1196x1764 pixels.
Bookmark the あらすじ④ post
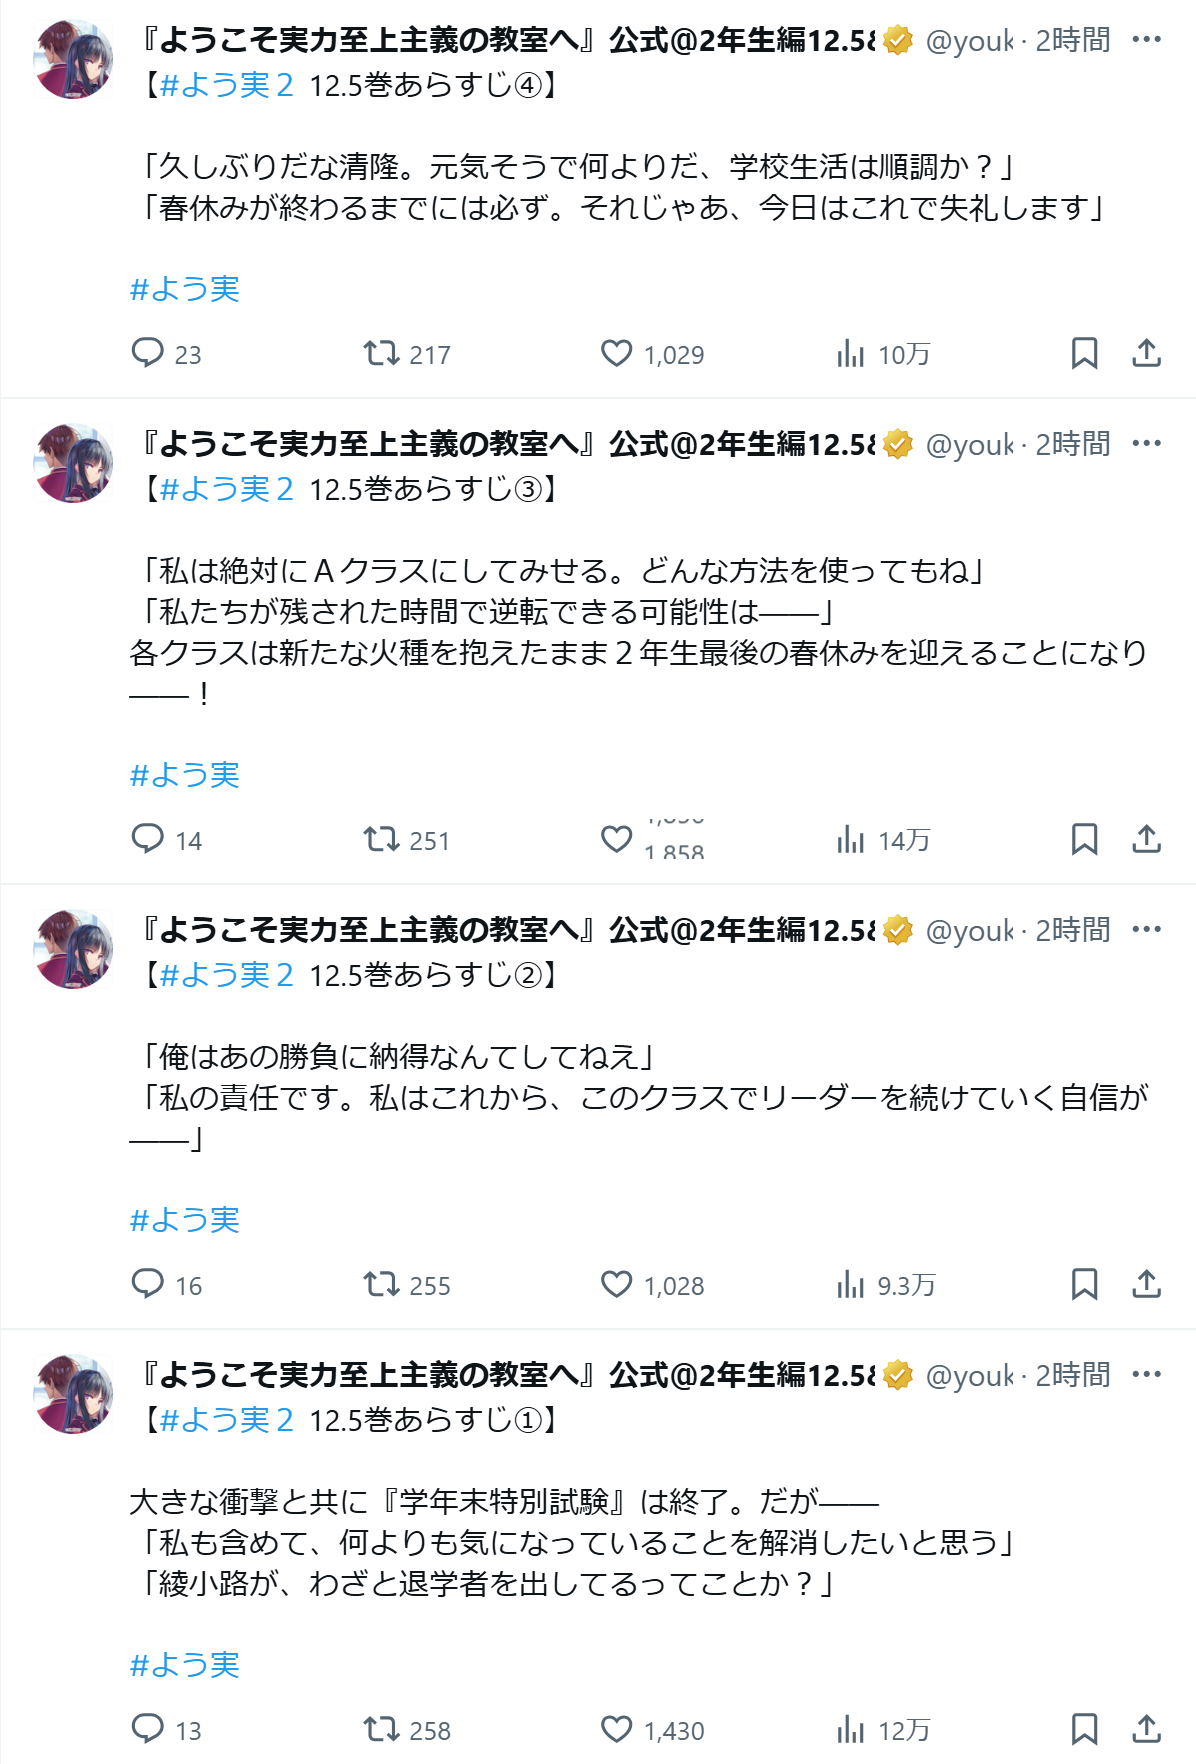[1084, 353]
